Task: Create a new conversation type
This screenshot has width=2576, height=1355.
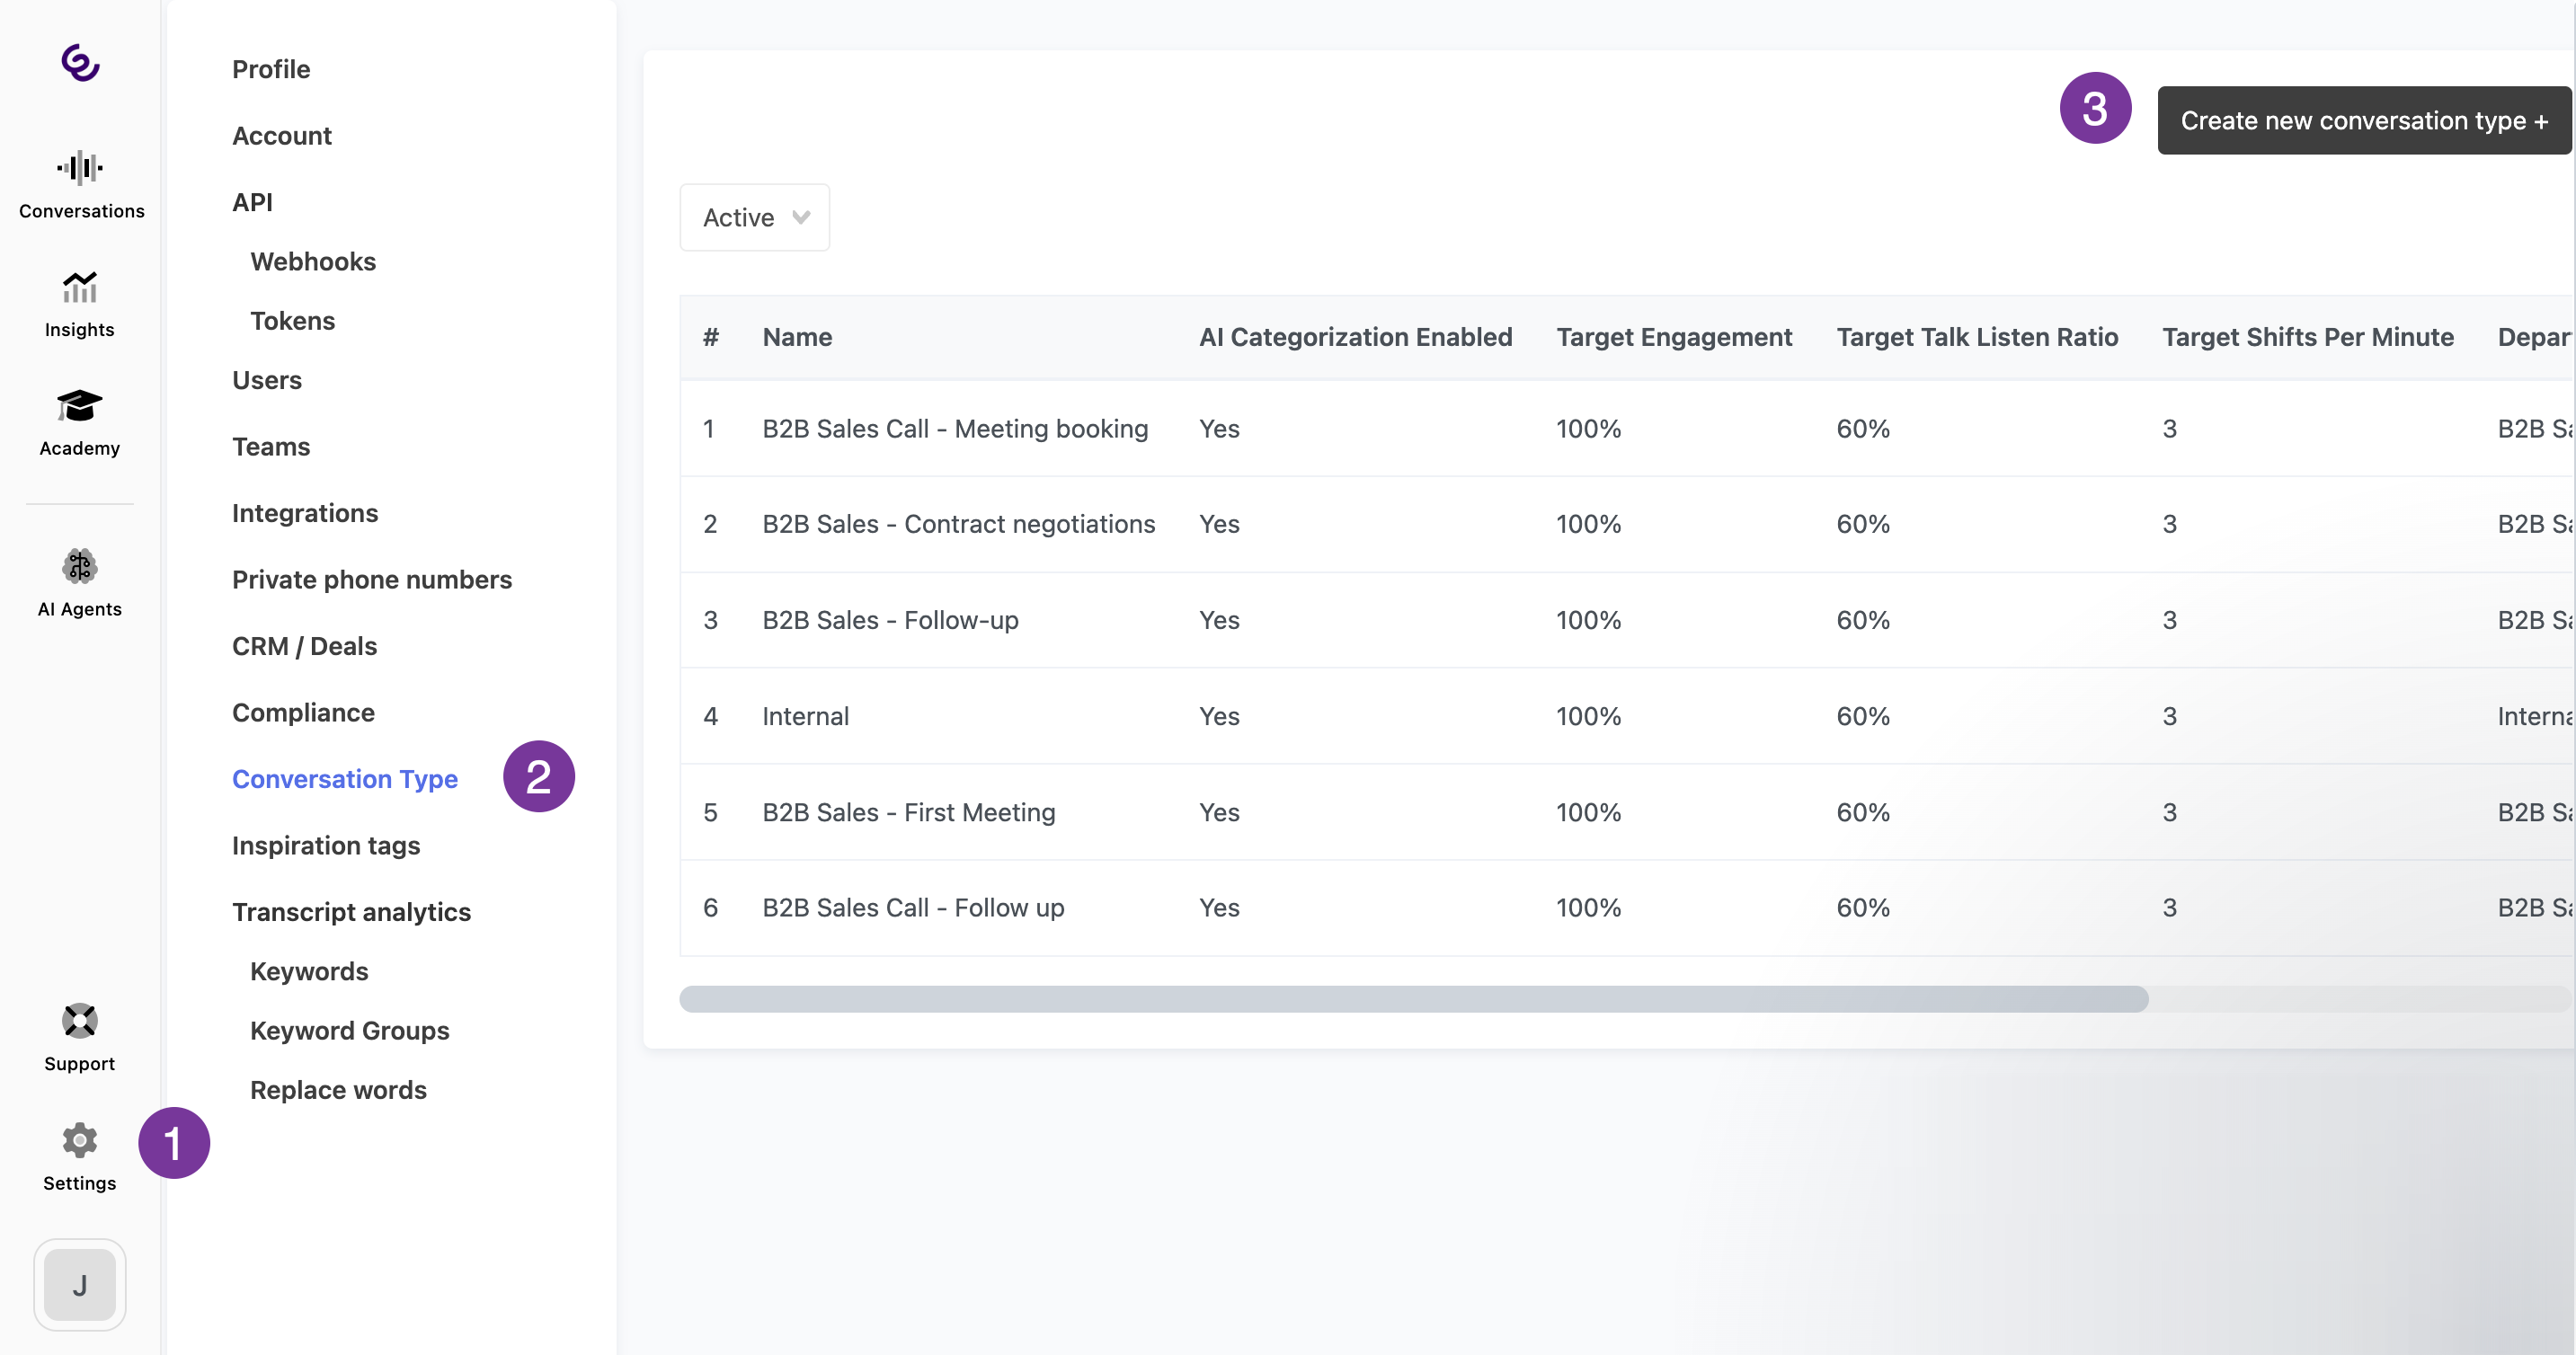Action: 2363,120
